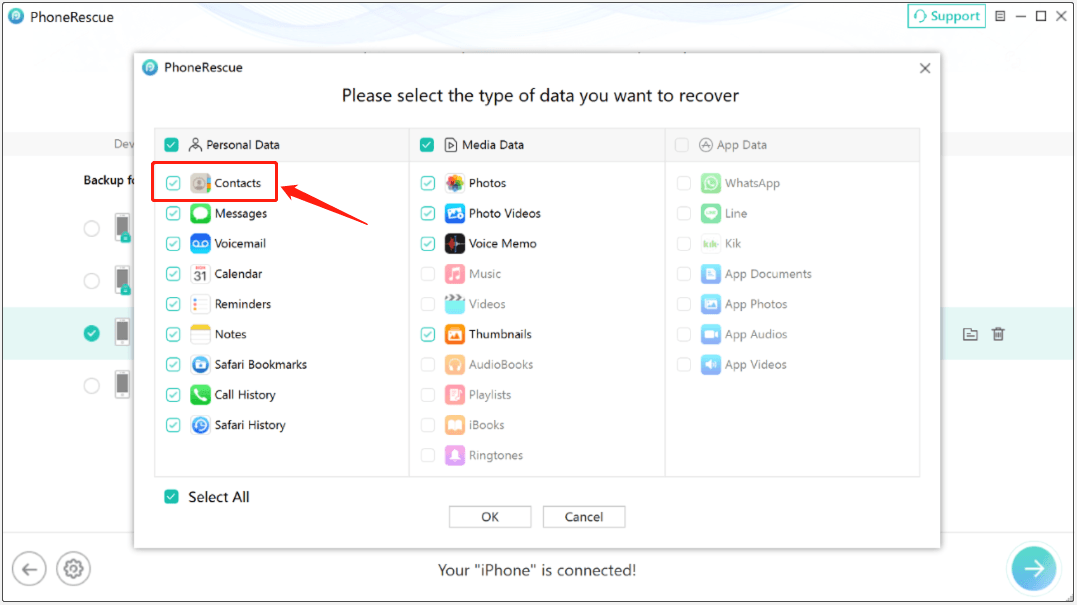Open settings gear in main window
1077x605 pixels.
pyautogui.click(x=73, y=569)
